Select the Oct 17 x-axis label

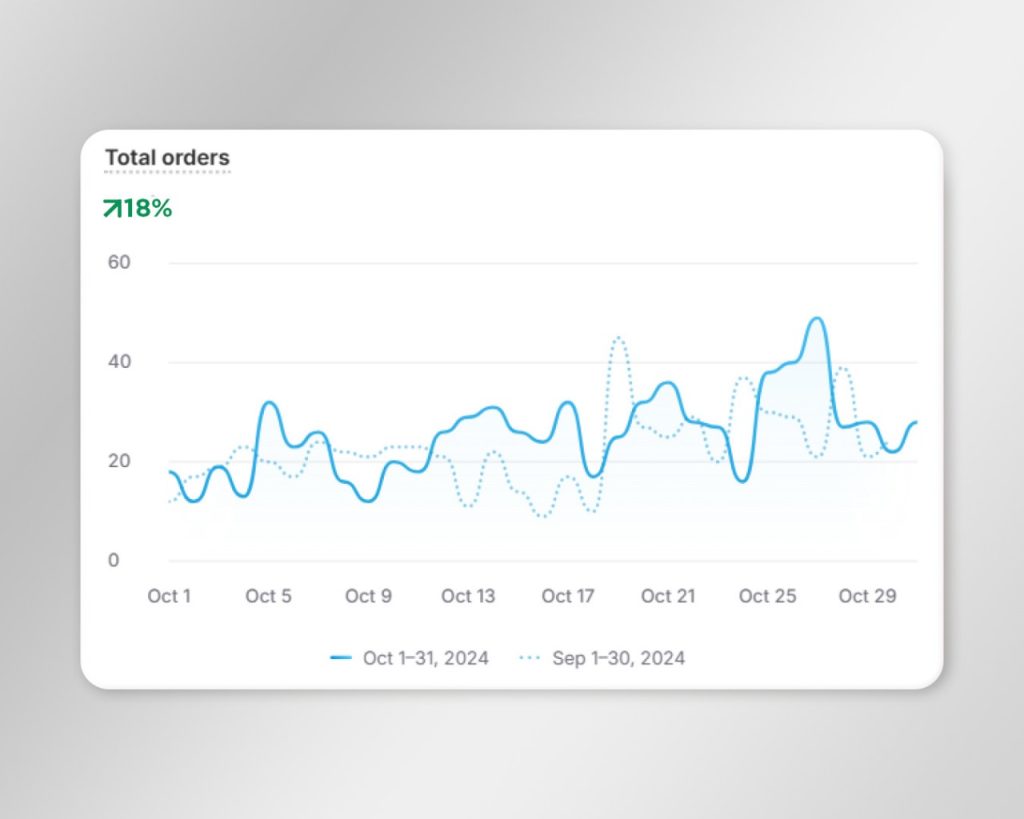tap(568, 596)
